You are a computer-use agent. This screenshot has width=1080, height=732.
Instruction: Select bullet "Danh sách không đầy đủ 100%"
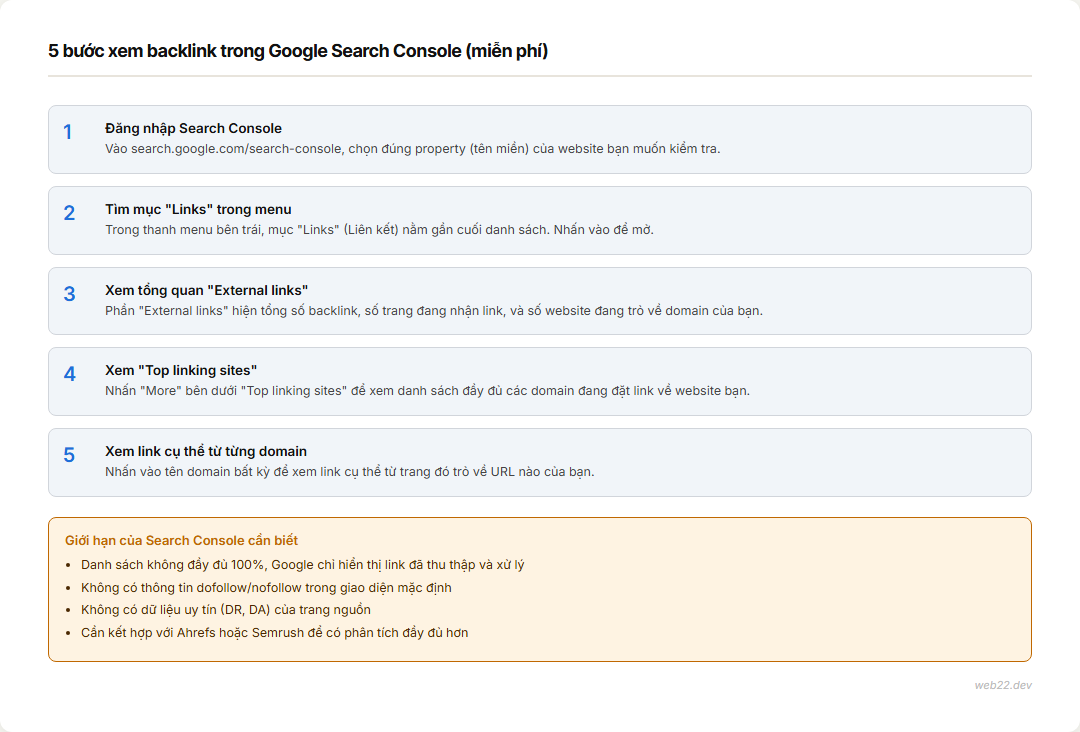click(302, 565)
